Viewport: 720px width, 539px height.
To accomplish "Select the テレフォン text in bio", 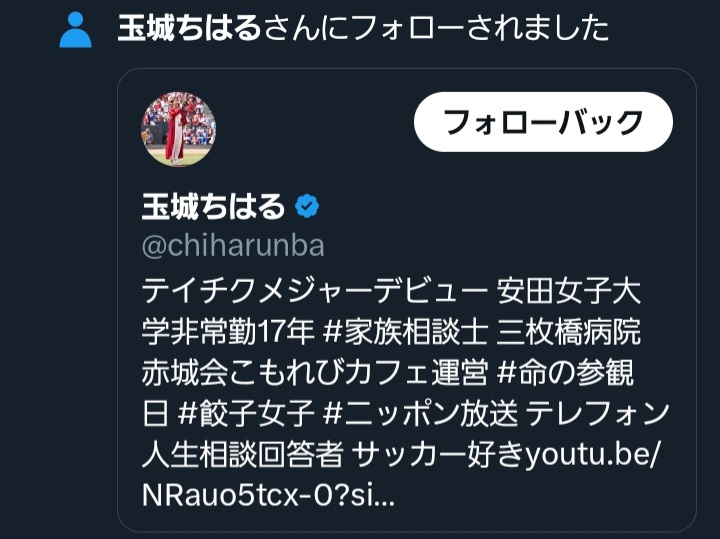I will [x=597, y=413].
